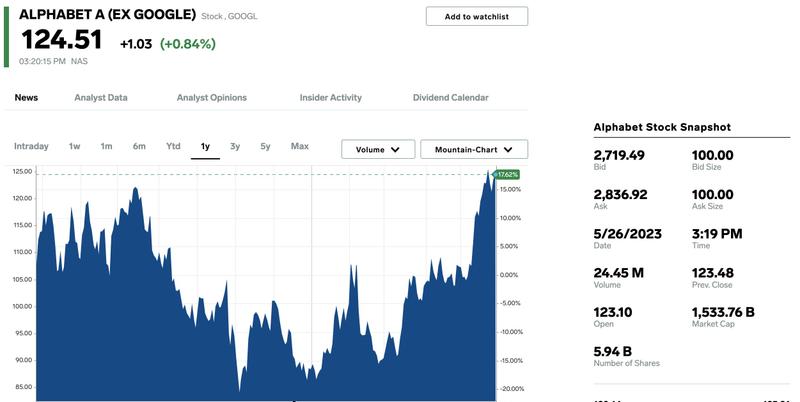Viewport: 800px width, 402px height.
Task: Click the Volume value 24.45 M
Action: tap(618, 273)
